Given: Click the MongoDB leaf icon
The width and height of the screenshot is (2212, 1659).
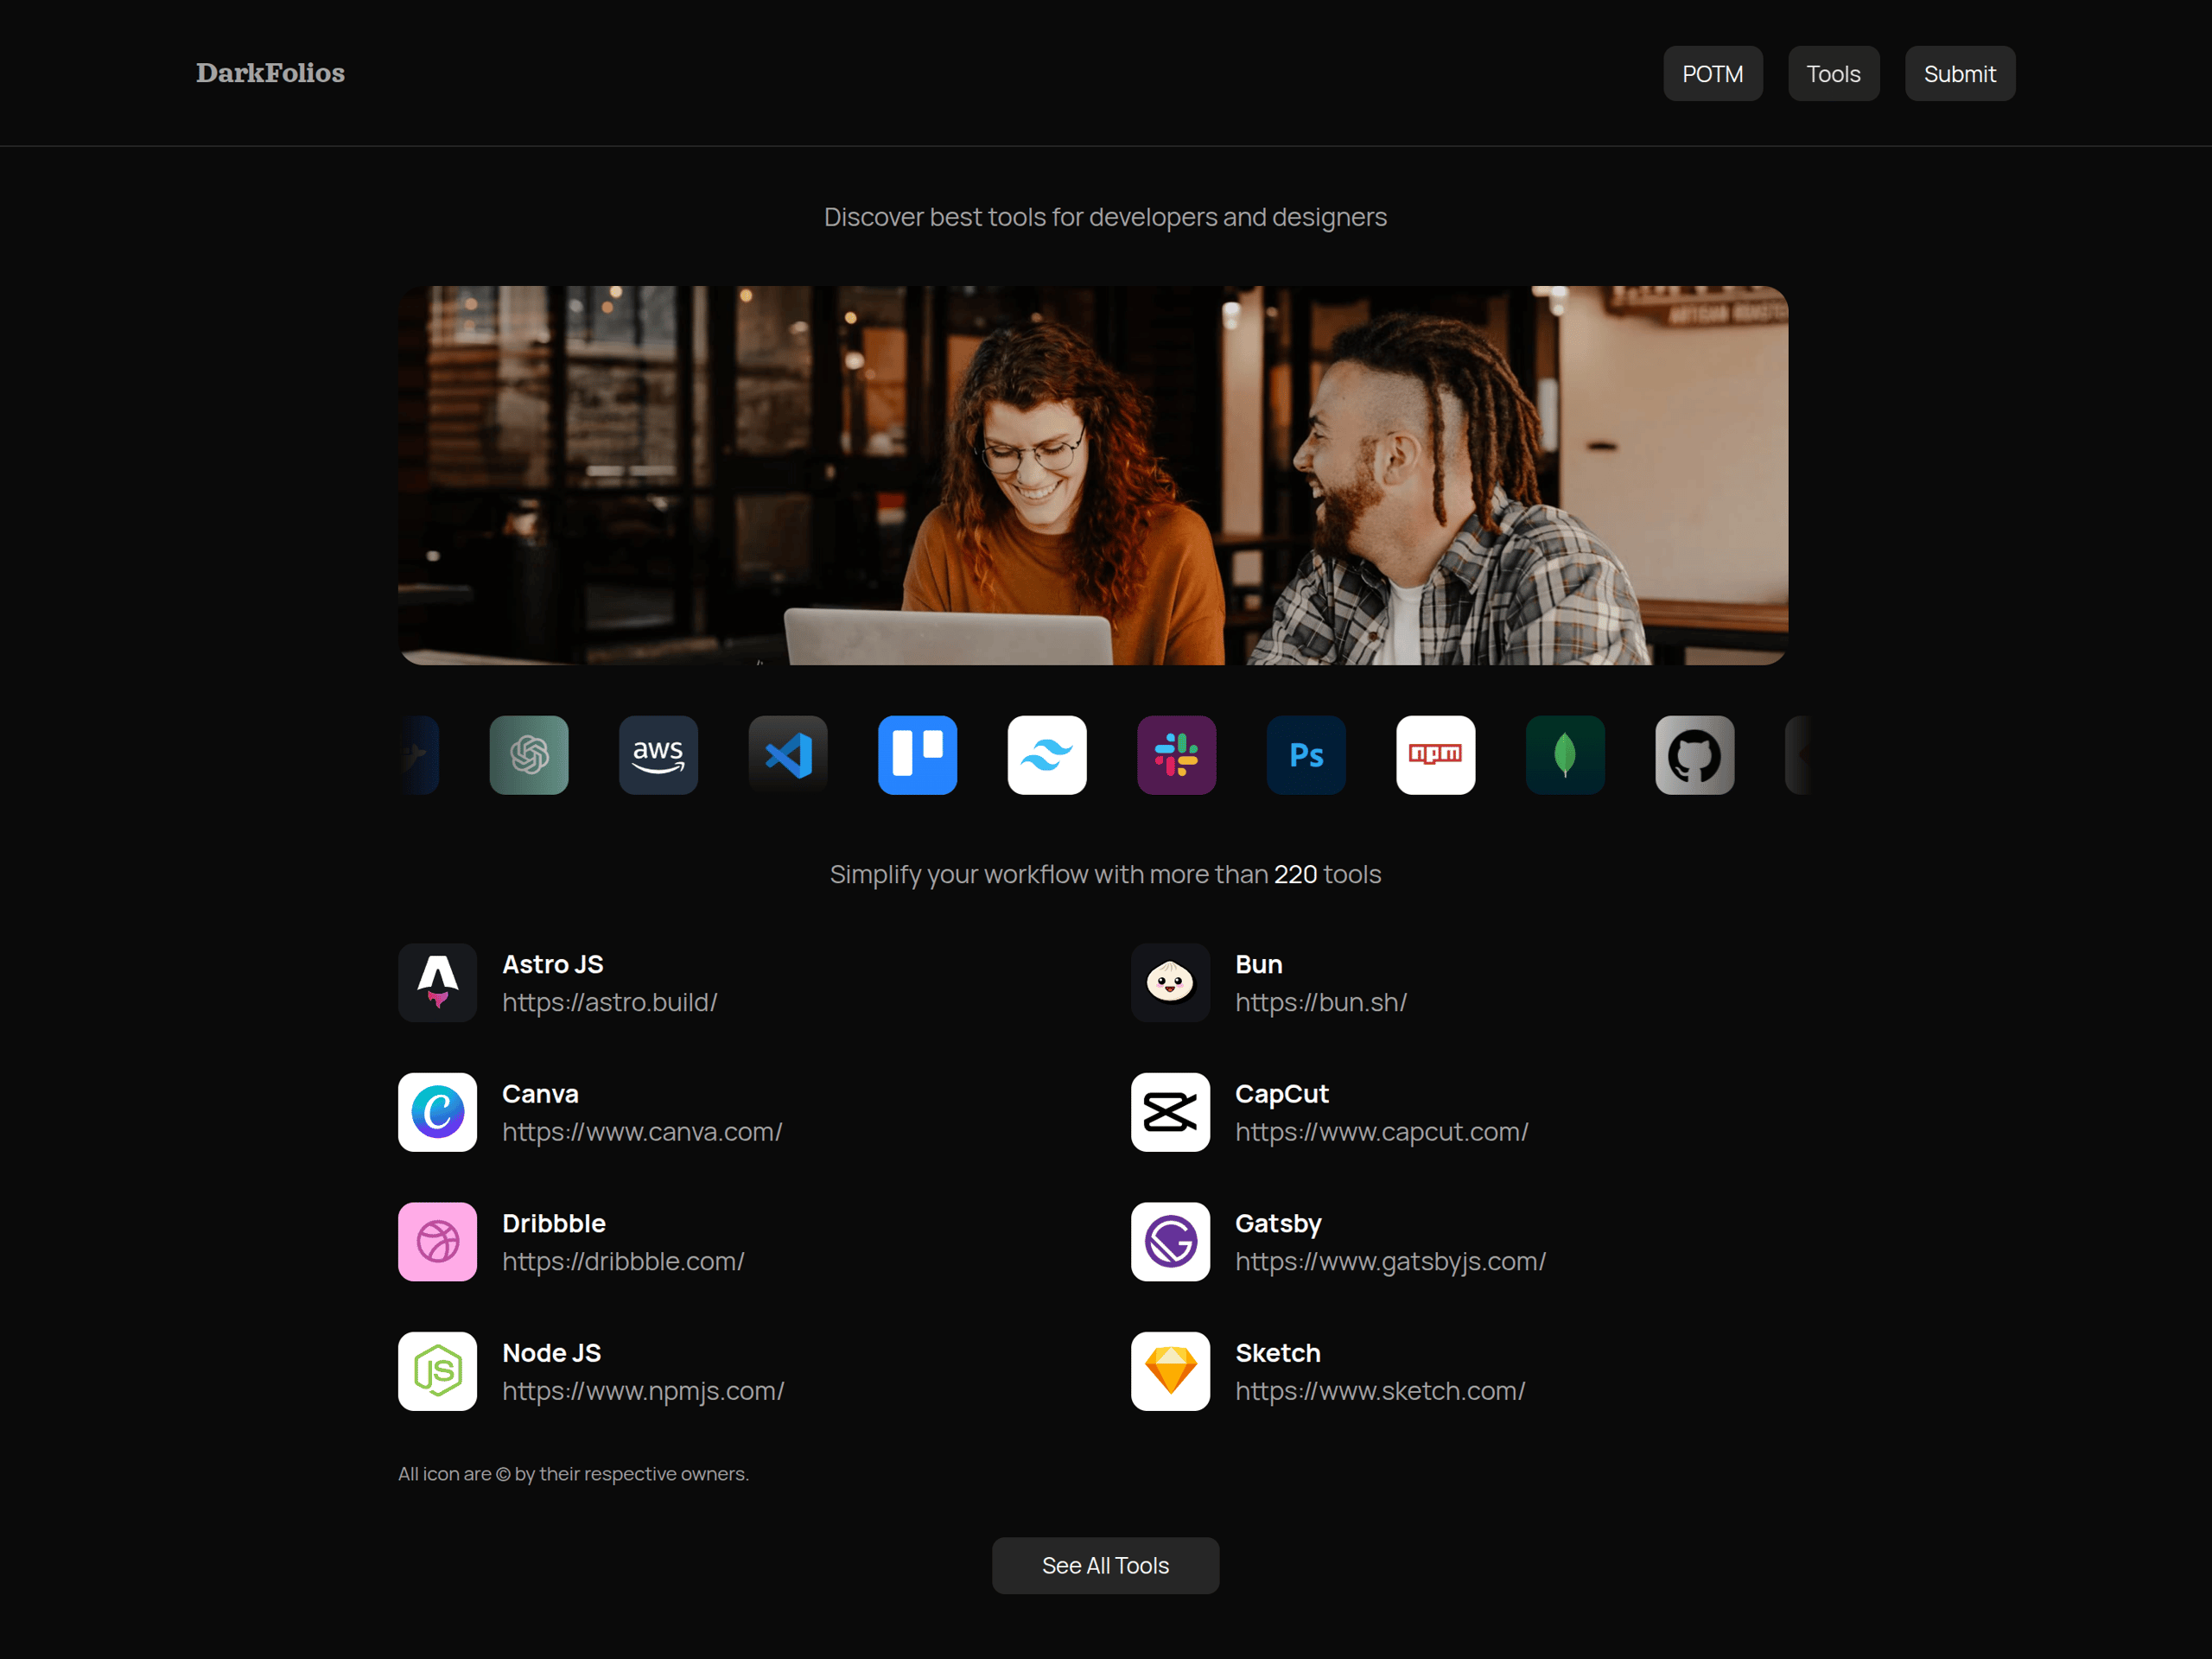Looking at the screenshot, I should tap(1565, 755).
